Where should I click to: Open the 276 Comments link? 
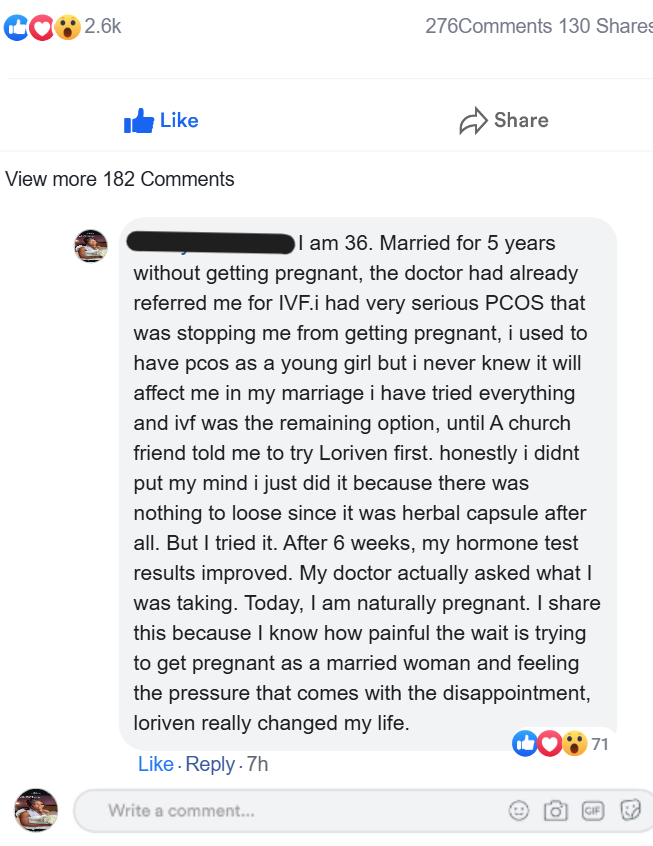(488, 27)
